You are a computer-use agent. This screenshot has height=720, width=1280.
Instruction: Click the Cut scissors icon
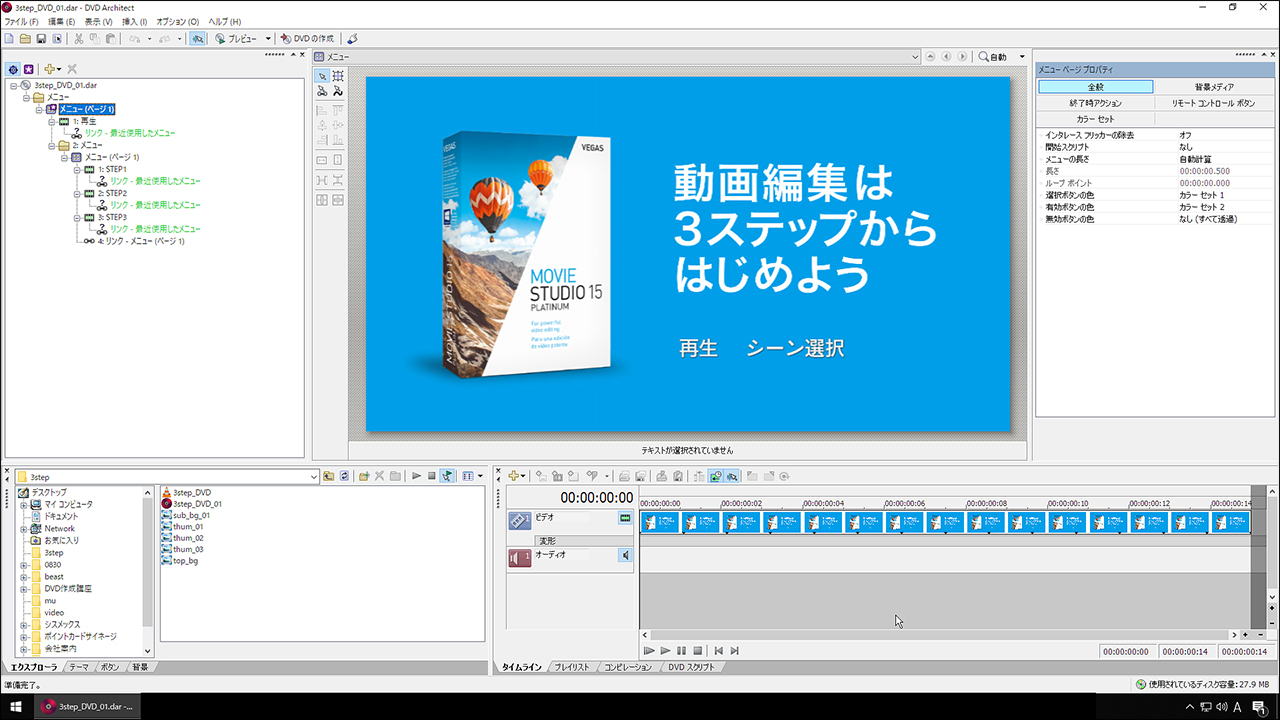point(79,38)
